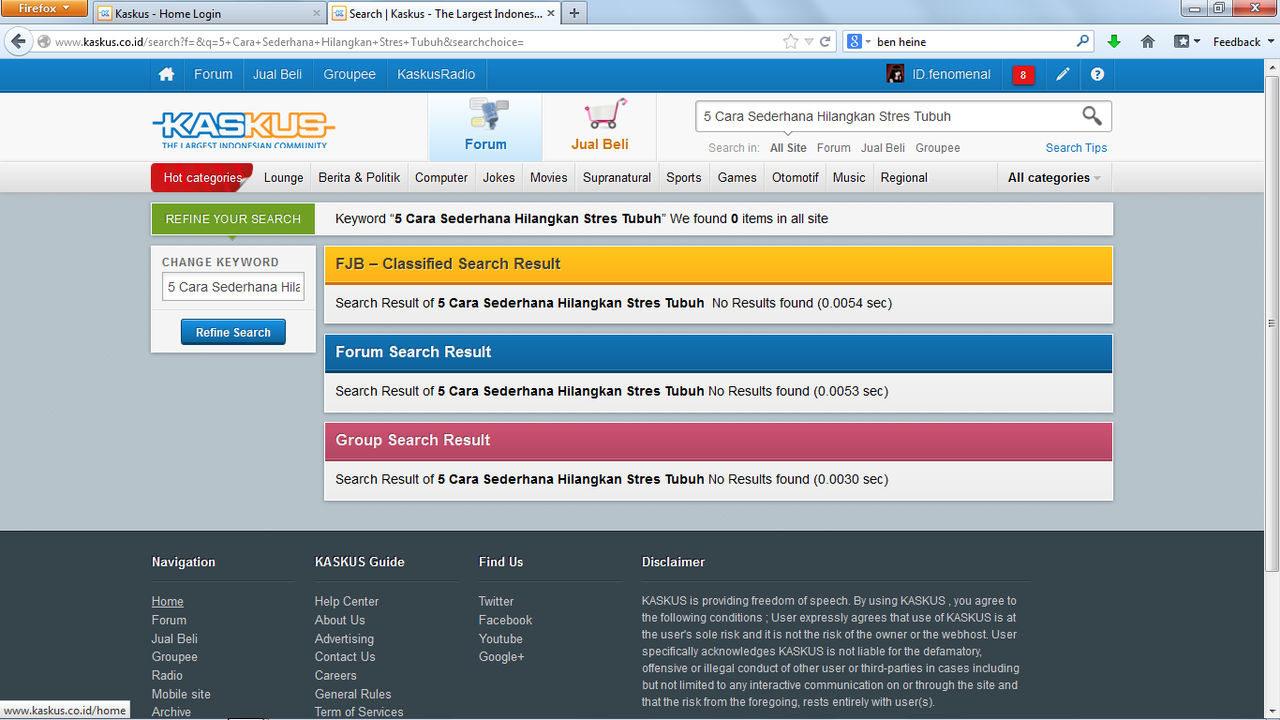Open the Search Tips link
The width and height of the screenshot is (1280, 720).
[1076, 148]
